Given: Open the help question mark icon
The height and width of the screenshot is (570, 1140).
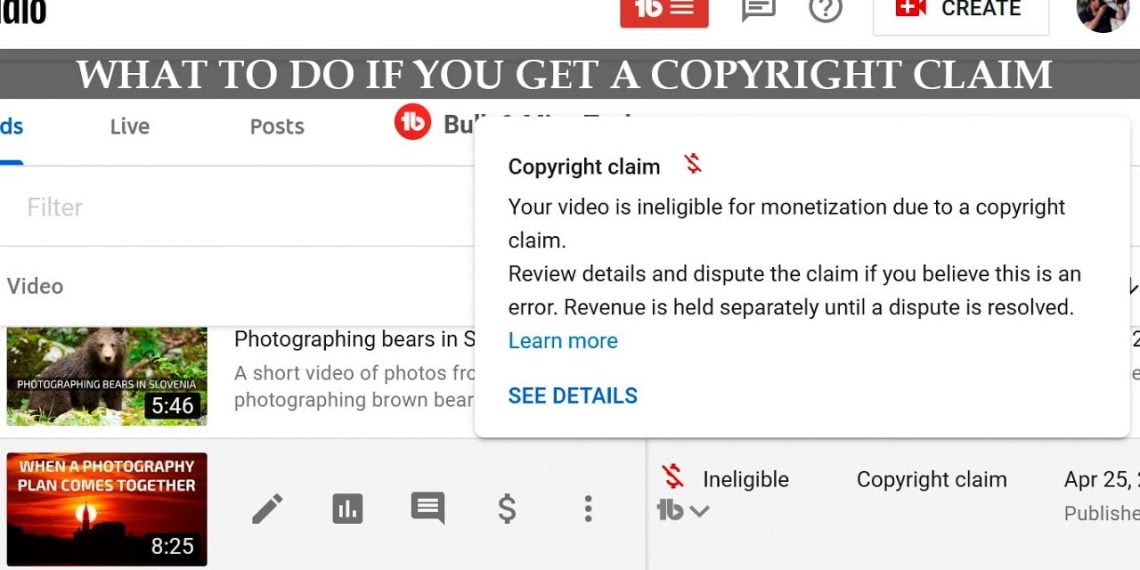Looking at the screenshot, I should [x=825, y=9].
